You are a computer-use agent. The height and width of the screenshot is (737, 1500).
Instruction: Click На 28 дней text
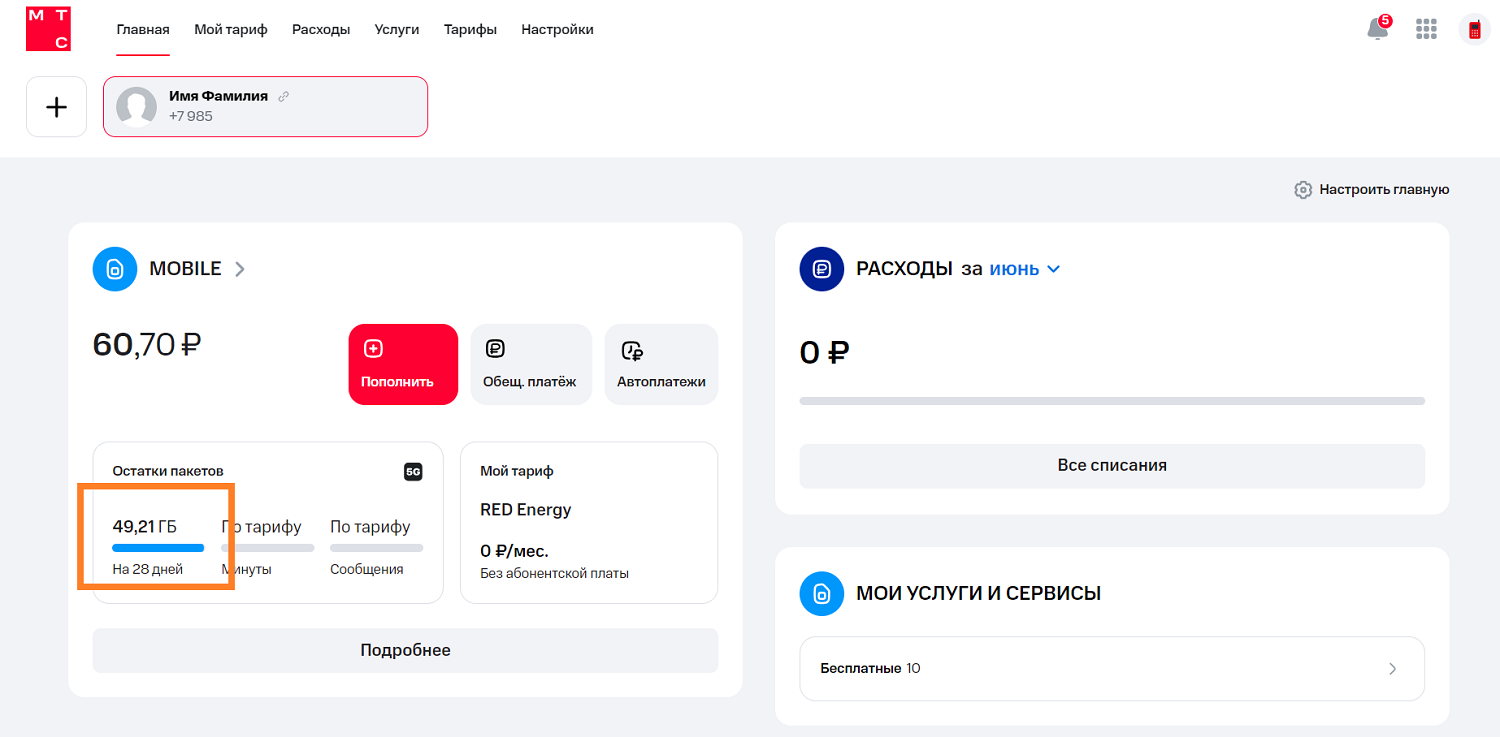click(x=147, y=570)
